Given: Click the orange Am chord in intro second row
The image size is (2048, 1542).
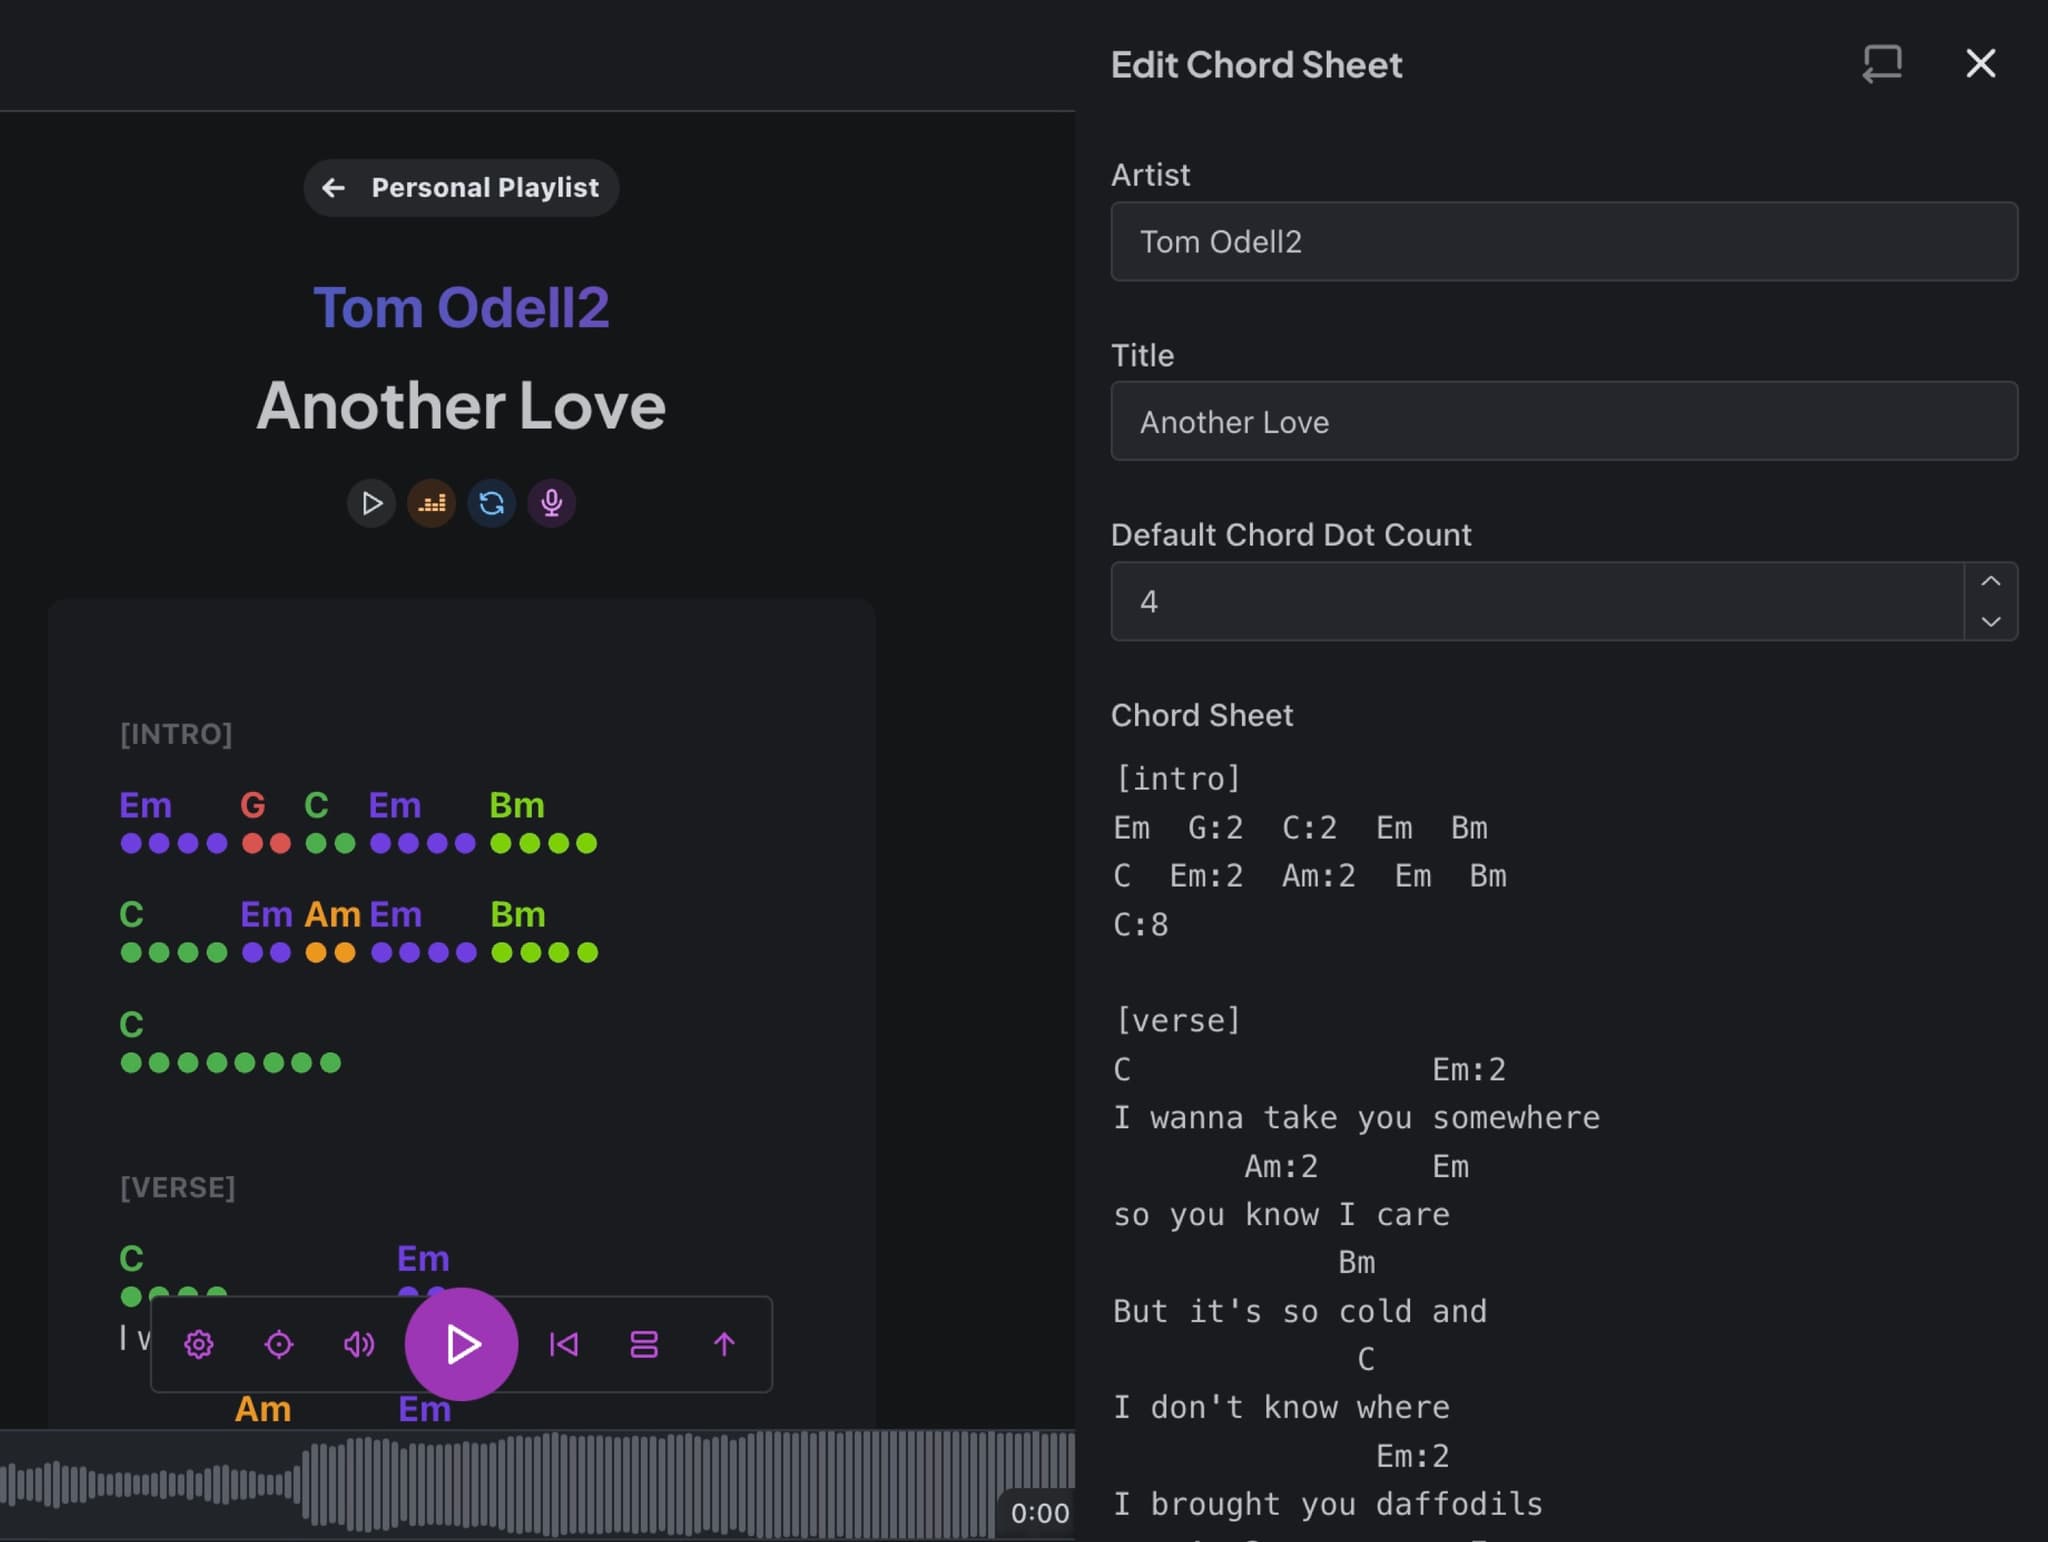Looking at the screenshot, I should coord(333,914).
